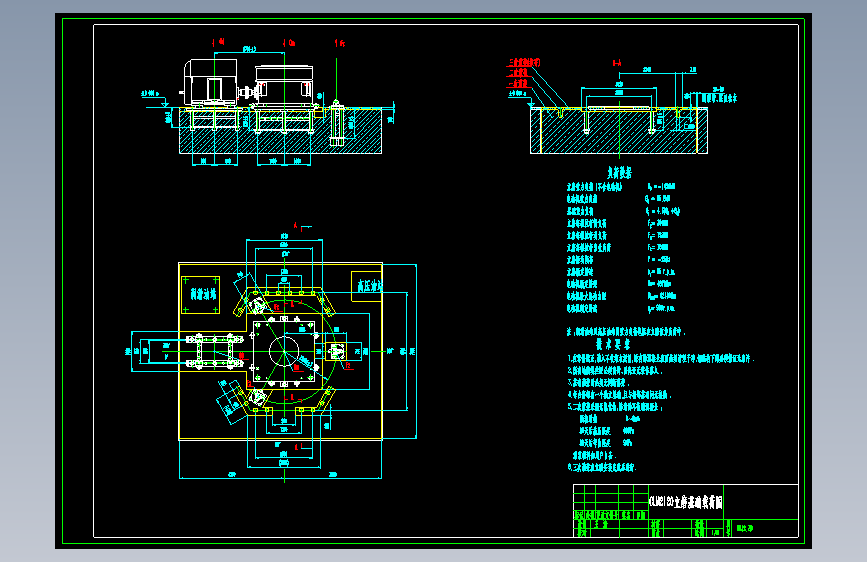Click the 高压油站 label box
Screen dimensions: 867x562
coord(367,286)
